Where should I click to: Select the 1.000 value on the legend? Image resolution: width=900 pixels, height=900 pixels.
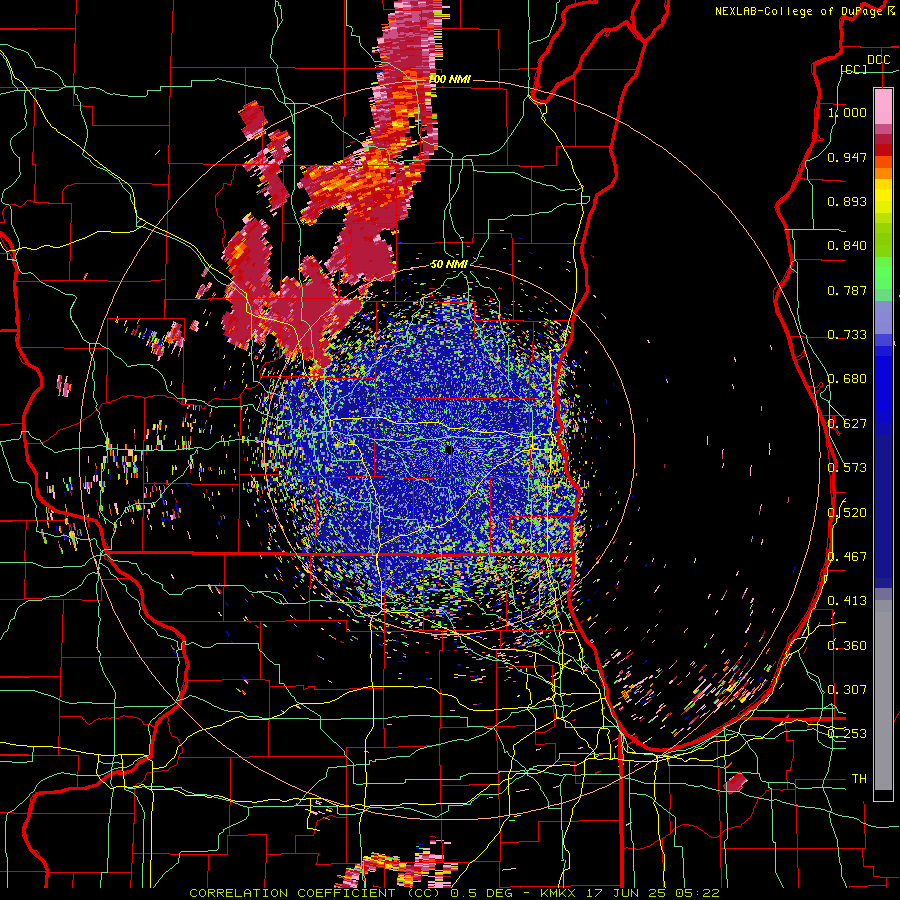coord(847,112)
